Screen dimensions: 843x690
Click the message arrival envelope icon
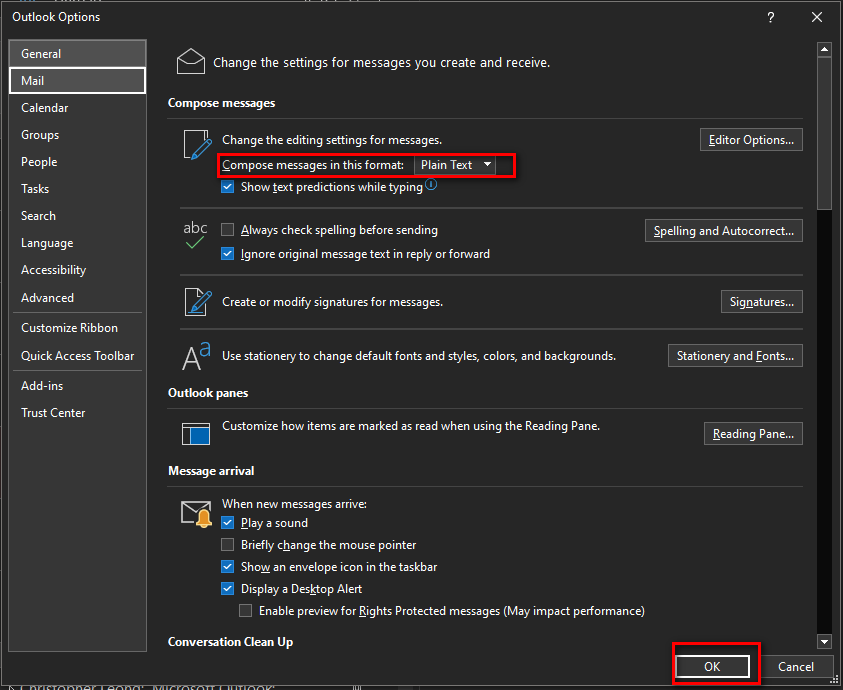(196, 512)
